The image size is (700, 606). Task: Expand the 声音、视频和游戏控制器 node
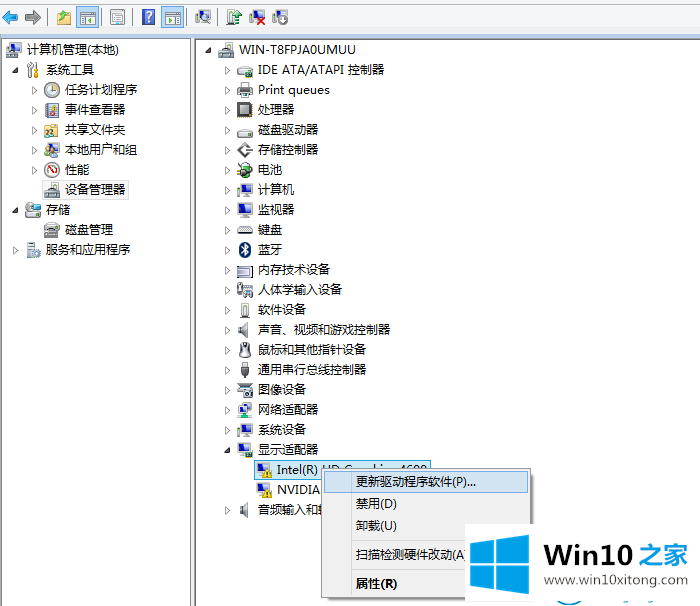click(x=227, y=330)
